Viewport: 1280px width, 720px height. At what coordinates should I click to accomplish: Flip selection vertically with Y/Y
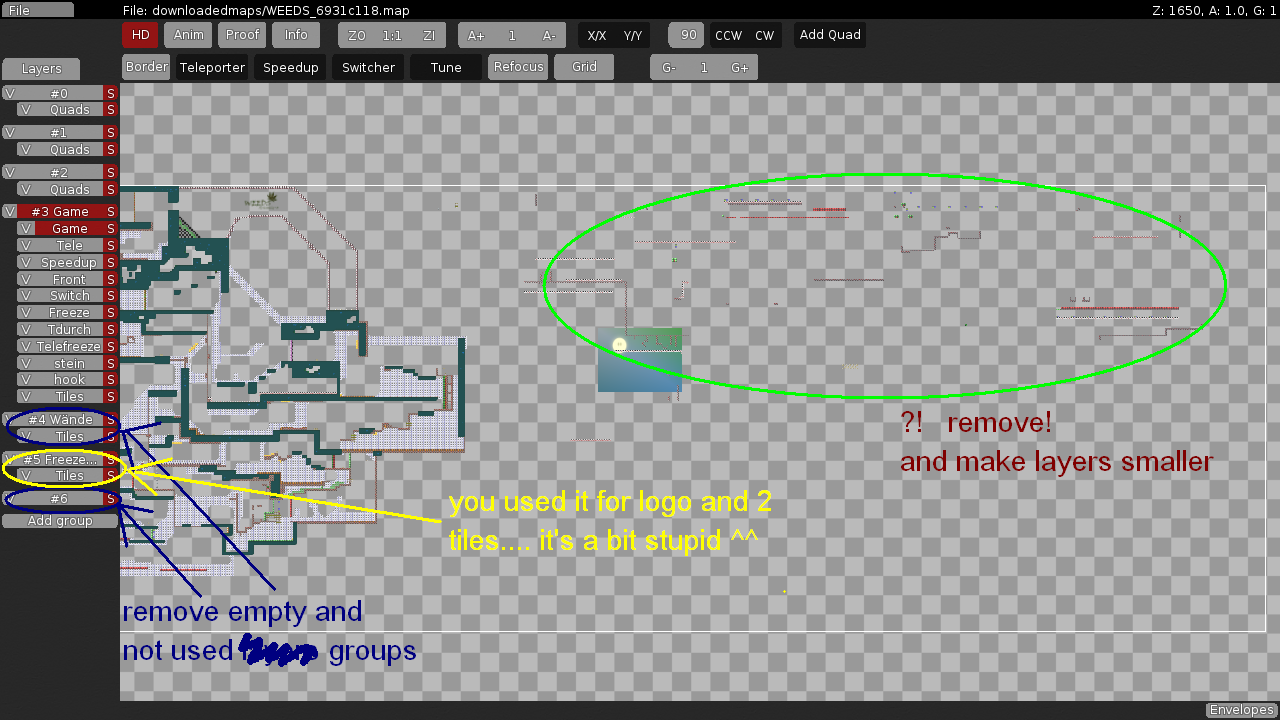click(x=632, y=35)
